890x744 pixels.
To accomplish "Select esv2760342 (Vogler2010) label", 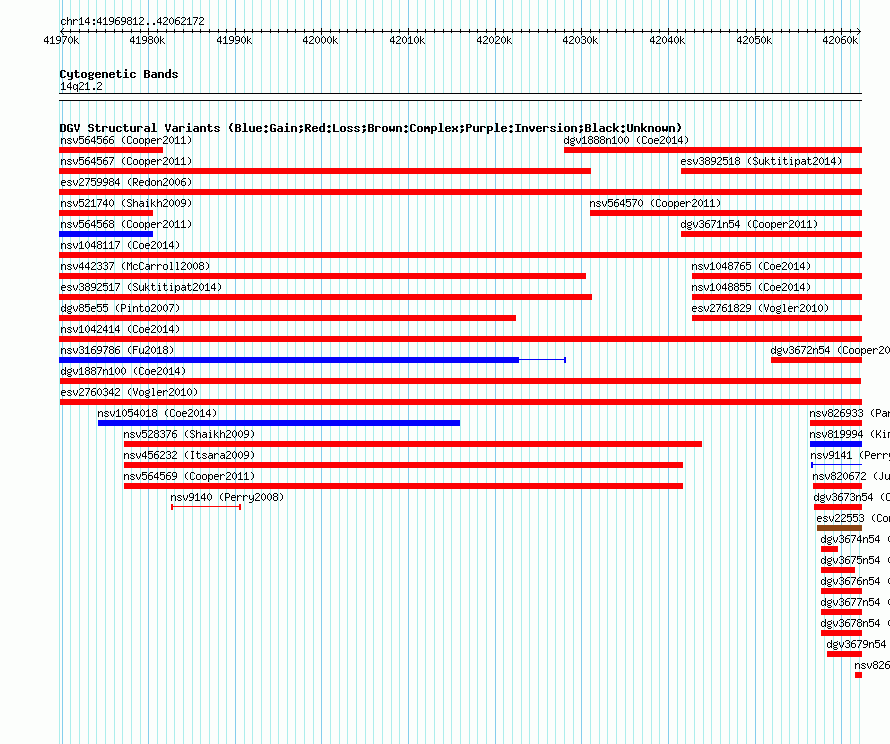I will pos(129,392).
